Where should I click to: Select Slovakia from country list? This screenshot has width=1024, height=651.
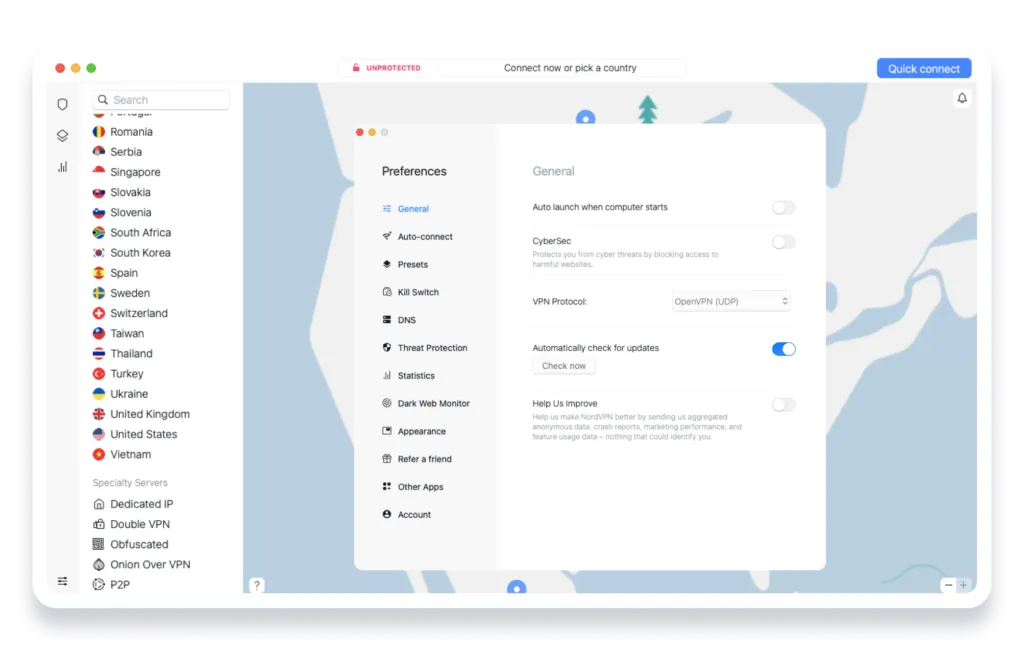point(130,192)
